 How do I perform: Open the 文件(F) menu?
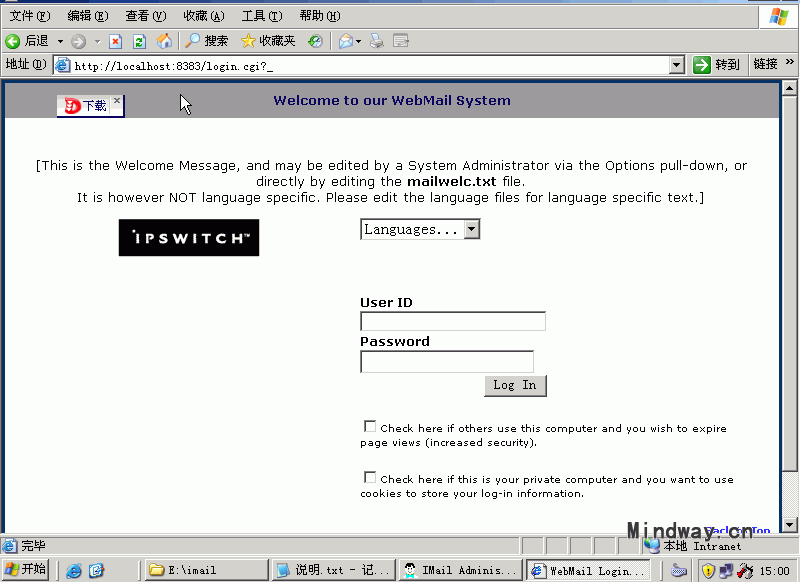point(29,16)
